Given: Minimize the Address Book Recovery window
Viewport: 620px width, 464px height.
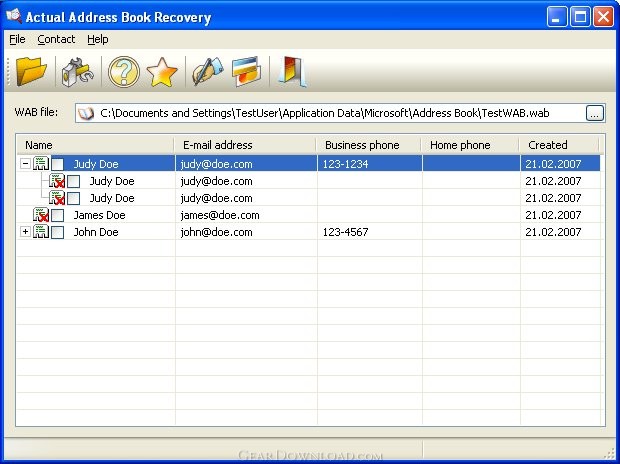Looking at the screenshot, I should (557, 17).
